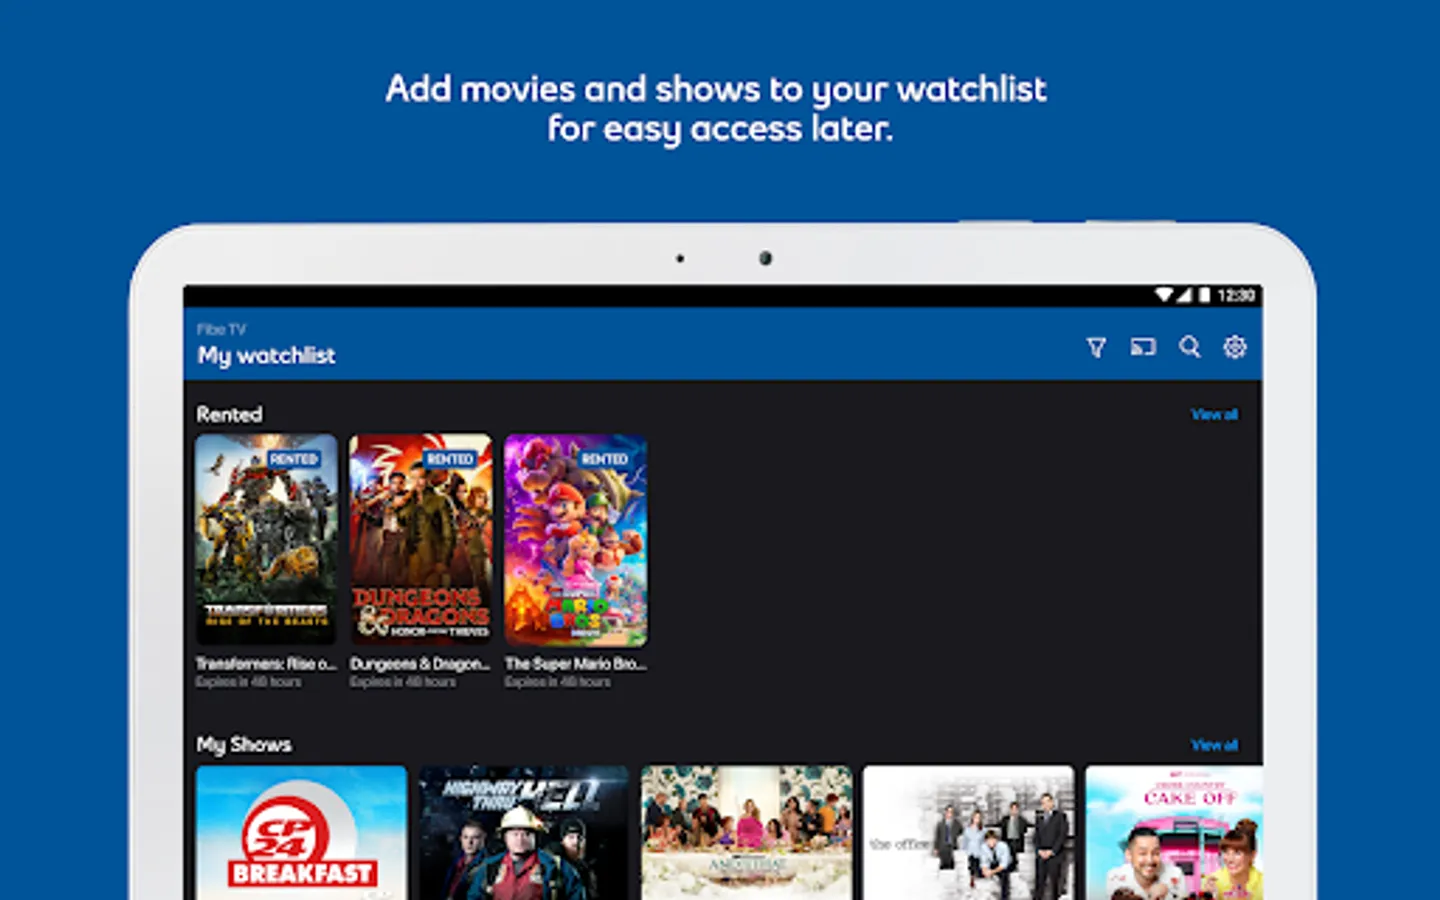Viewport: 1440px width, 900px height.
Task: Click the expiry text under Super Mario Bros
Action: pyautogui.click(x=558, y=682)
